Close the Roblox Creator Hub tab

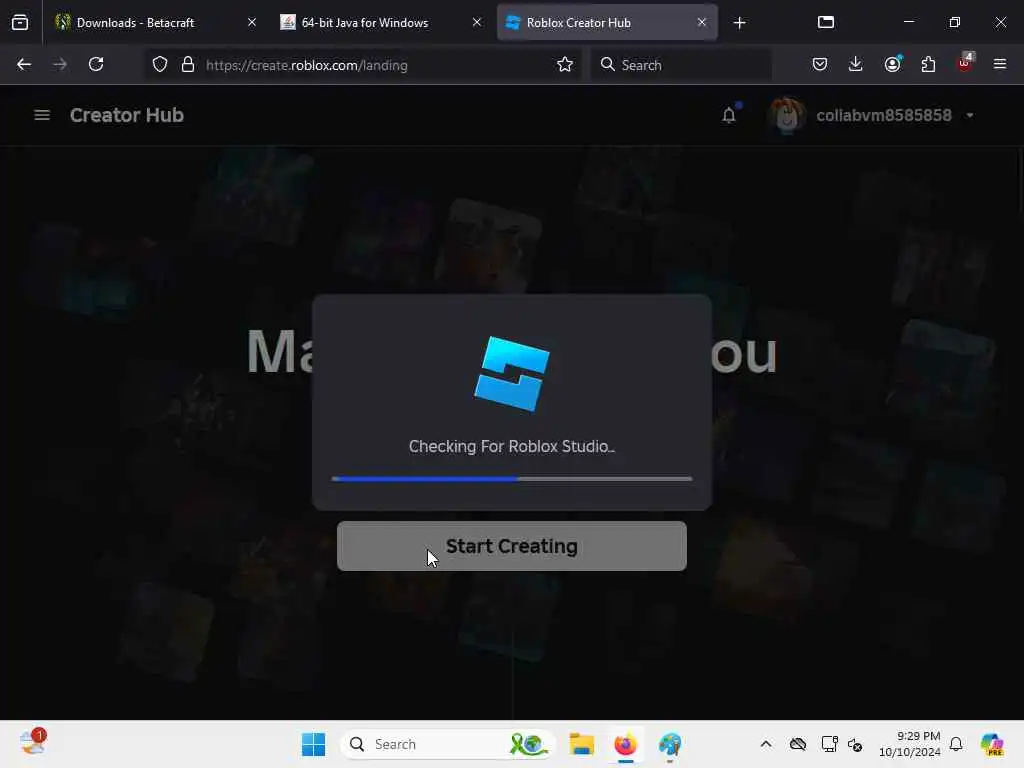coord(701,22)
